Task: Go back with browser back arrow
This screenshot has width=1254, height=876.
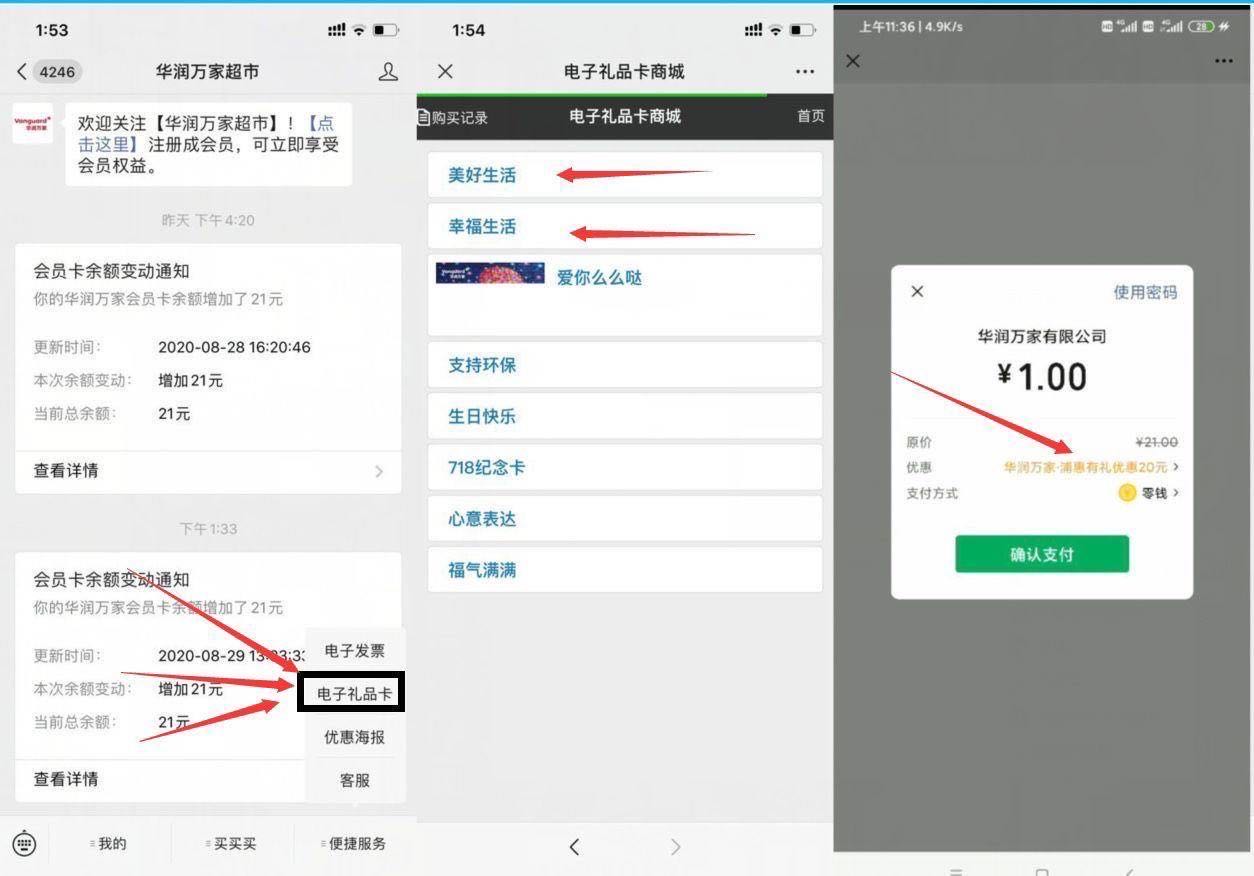Action: coord(574,847)
